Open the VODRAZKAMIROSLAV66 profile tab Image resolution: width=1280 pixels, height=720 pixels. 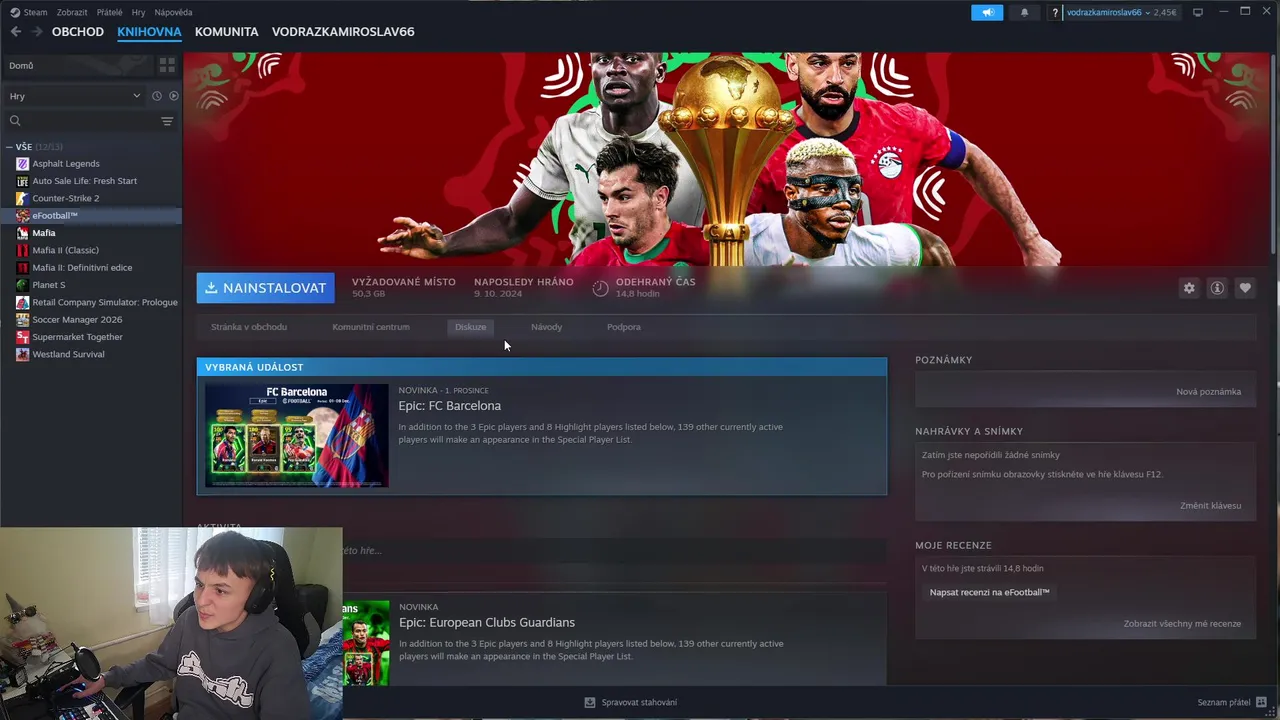click(x=343, y=32)
